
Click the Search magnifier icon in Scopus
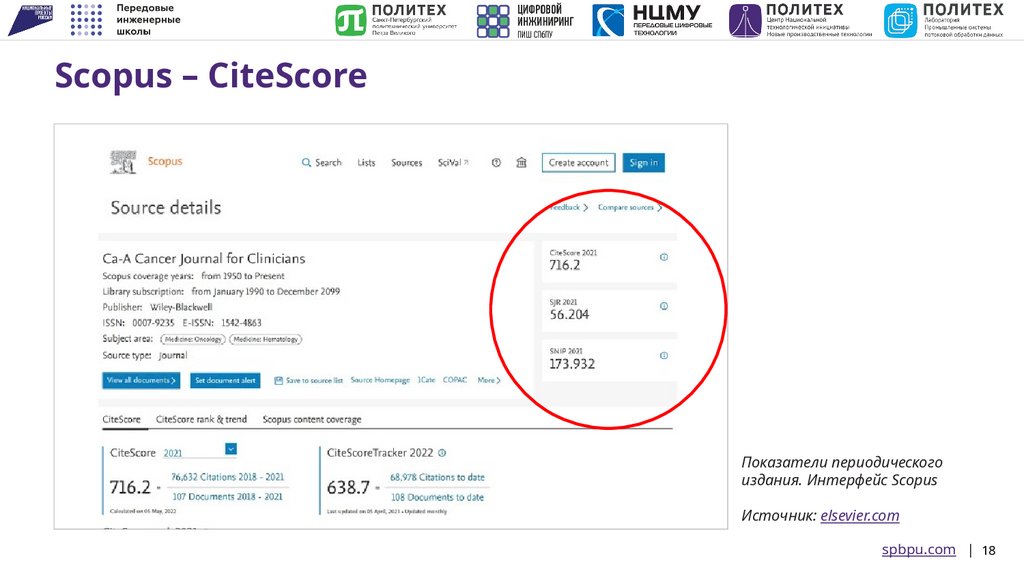(x=306, y=163)
